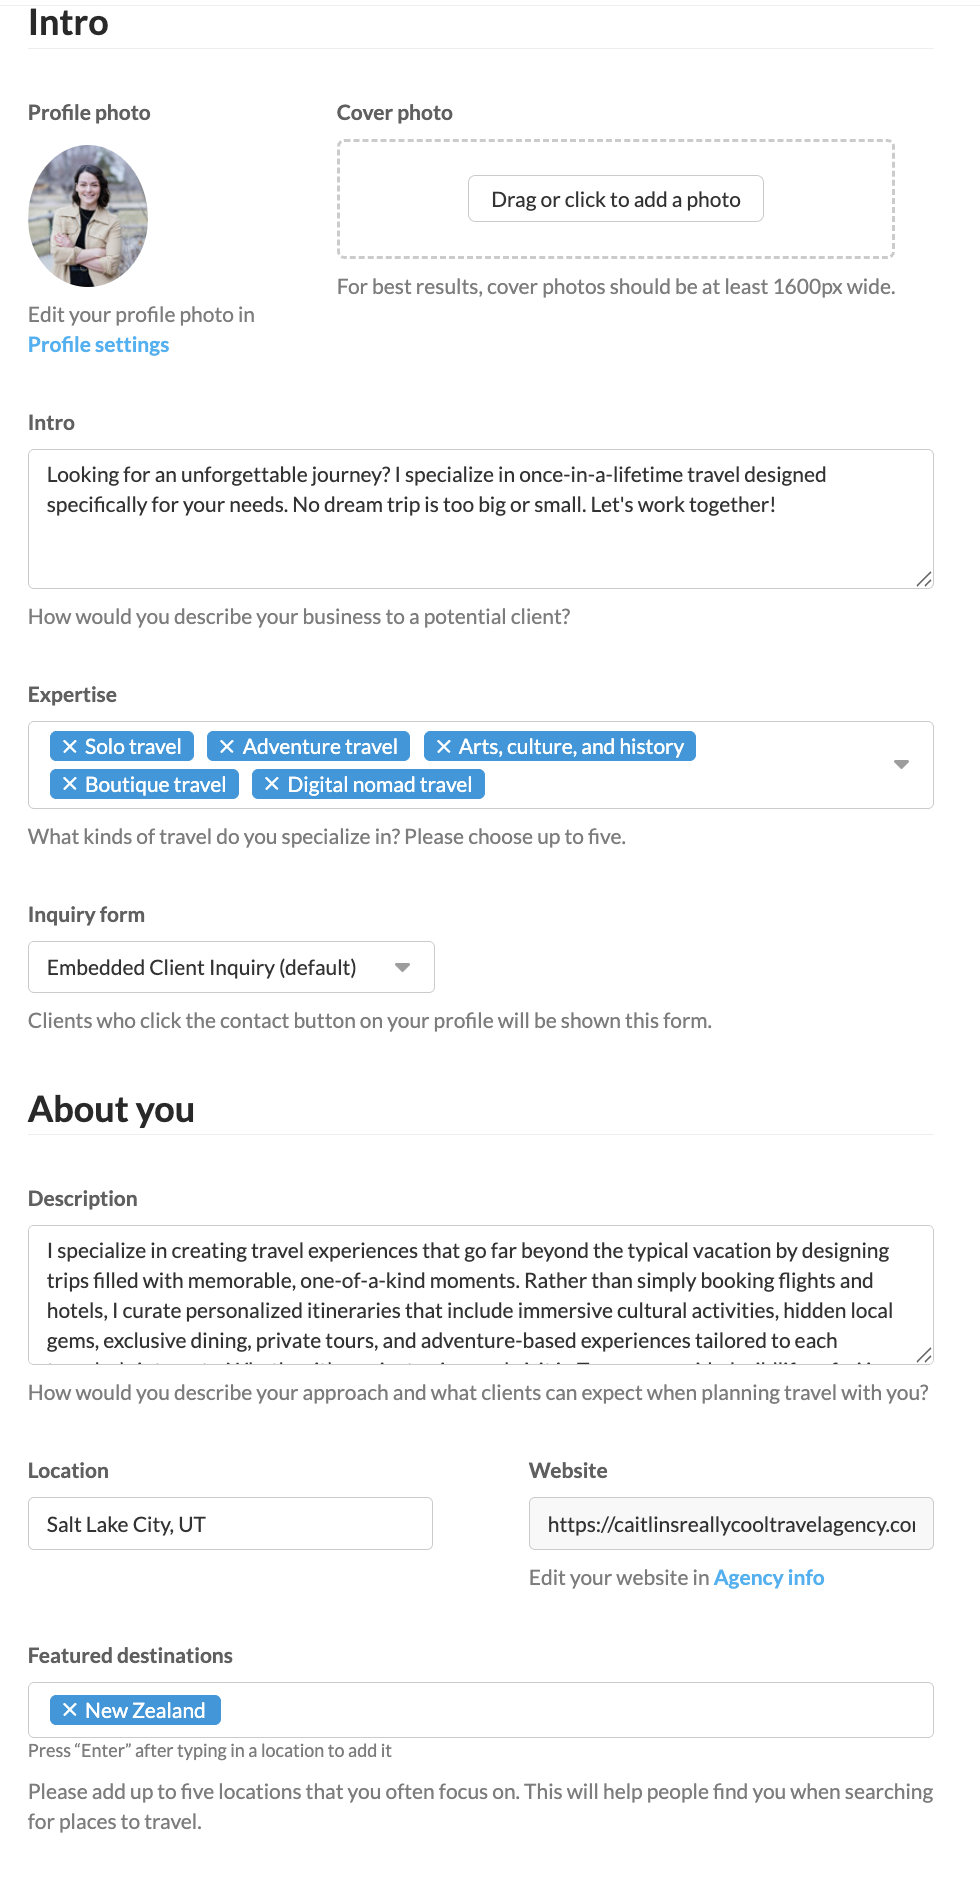Viewport: 980px width, 1882px height.
Task: Remove the Adventure travel expertise tag
Action: tap(227, 747)
